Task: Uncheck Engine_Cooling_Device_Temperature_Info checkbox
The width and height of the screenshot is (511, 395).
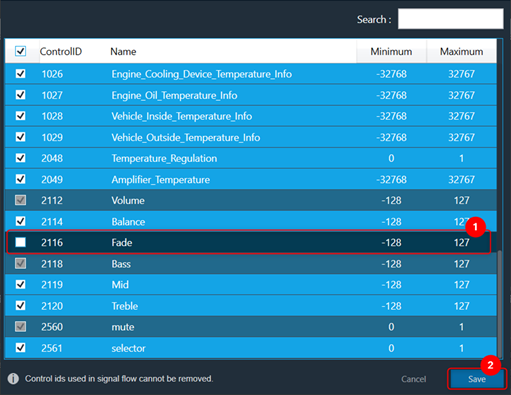Action: [21, 74]
